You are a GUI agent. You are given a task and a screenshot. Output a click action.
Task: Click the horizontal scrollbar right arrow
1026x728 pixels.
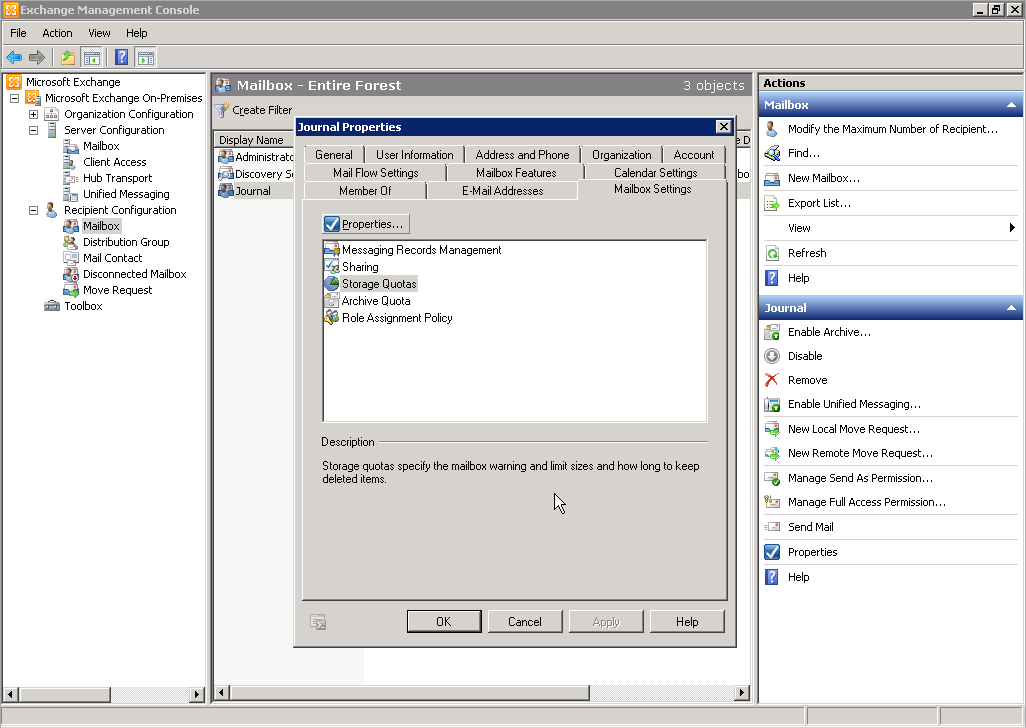coord(742,692)
